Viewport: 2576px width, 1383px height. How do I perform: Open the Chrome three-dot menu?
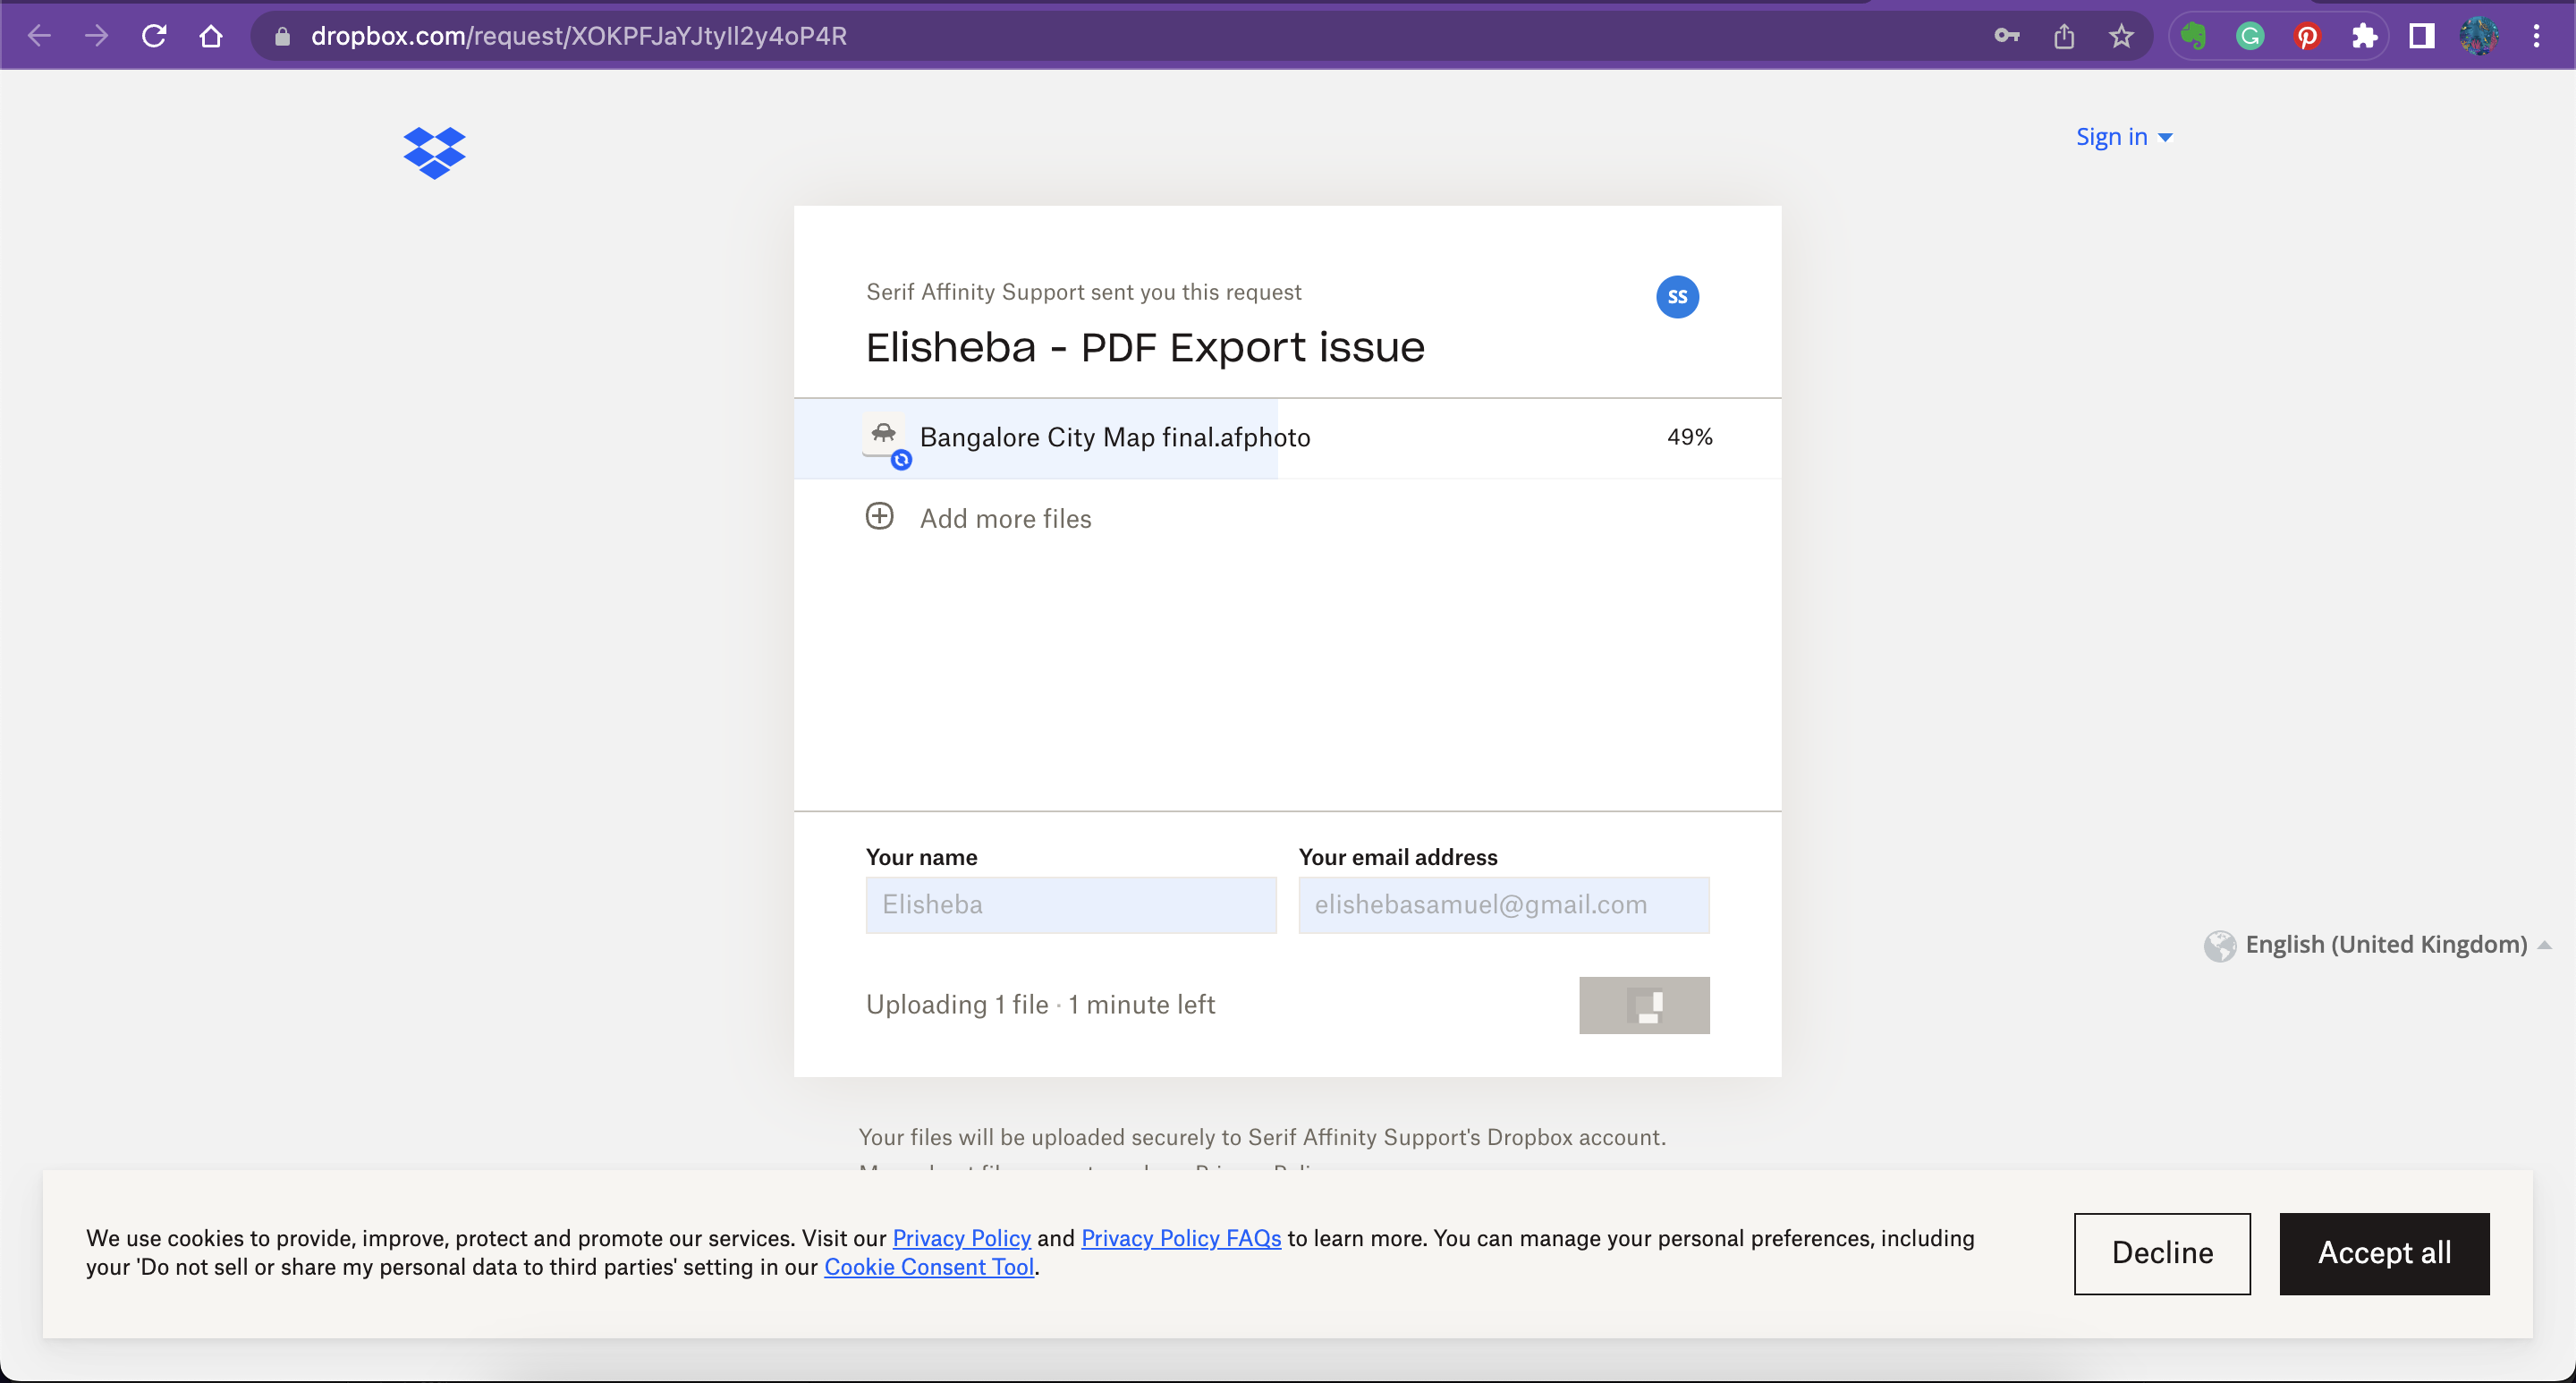coord(2536,36)
